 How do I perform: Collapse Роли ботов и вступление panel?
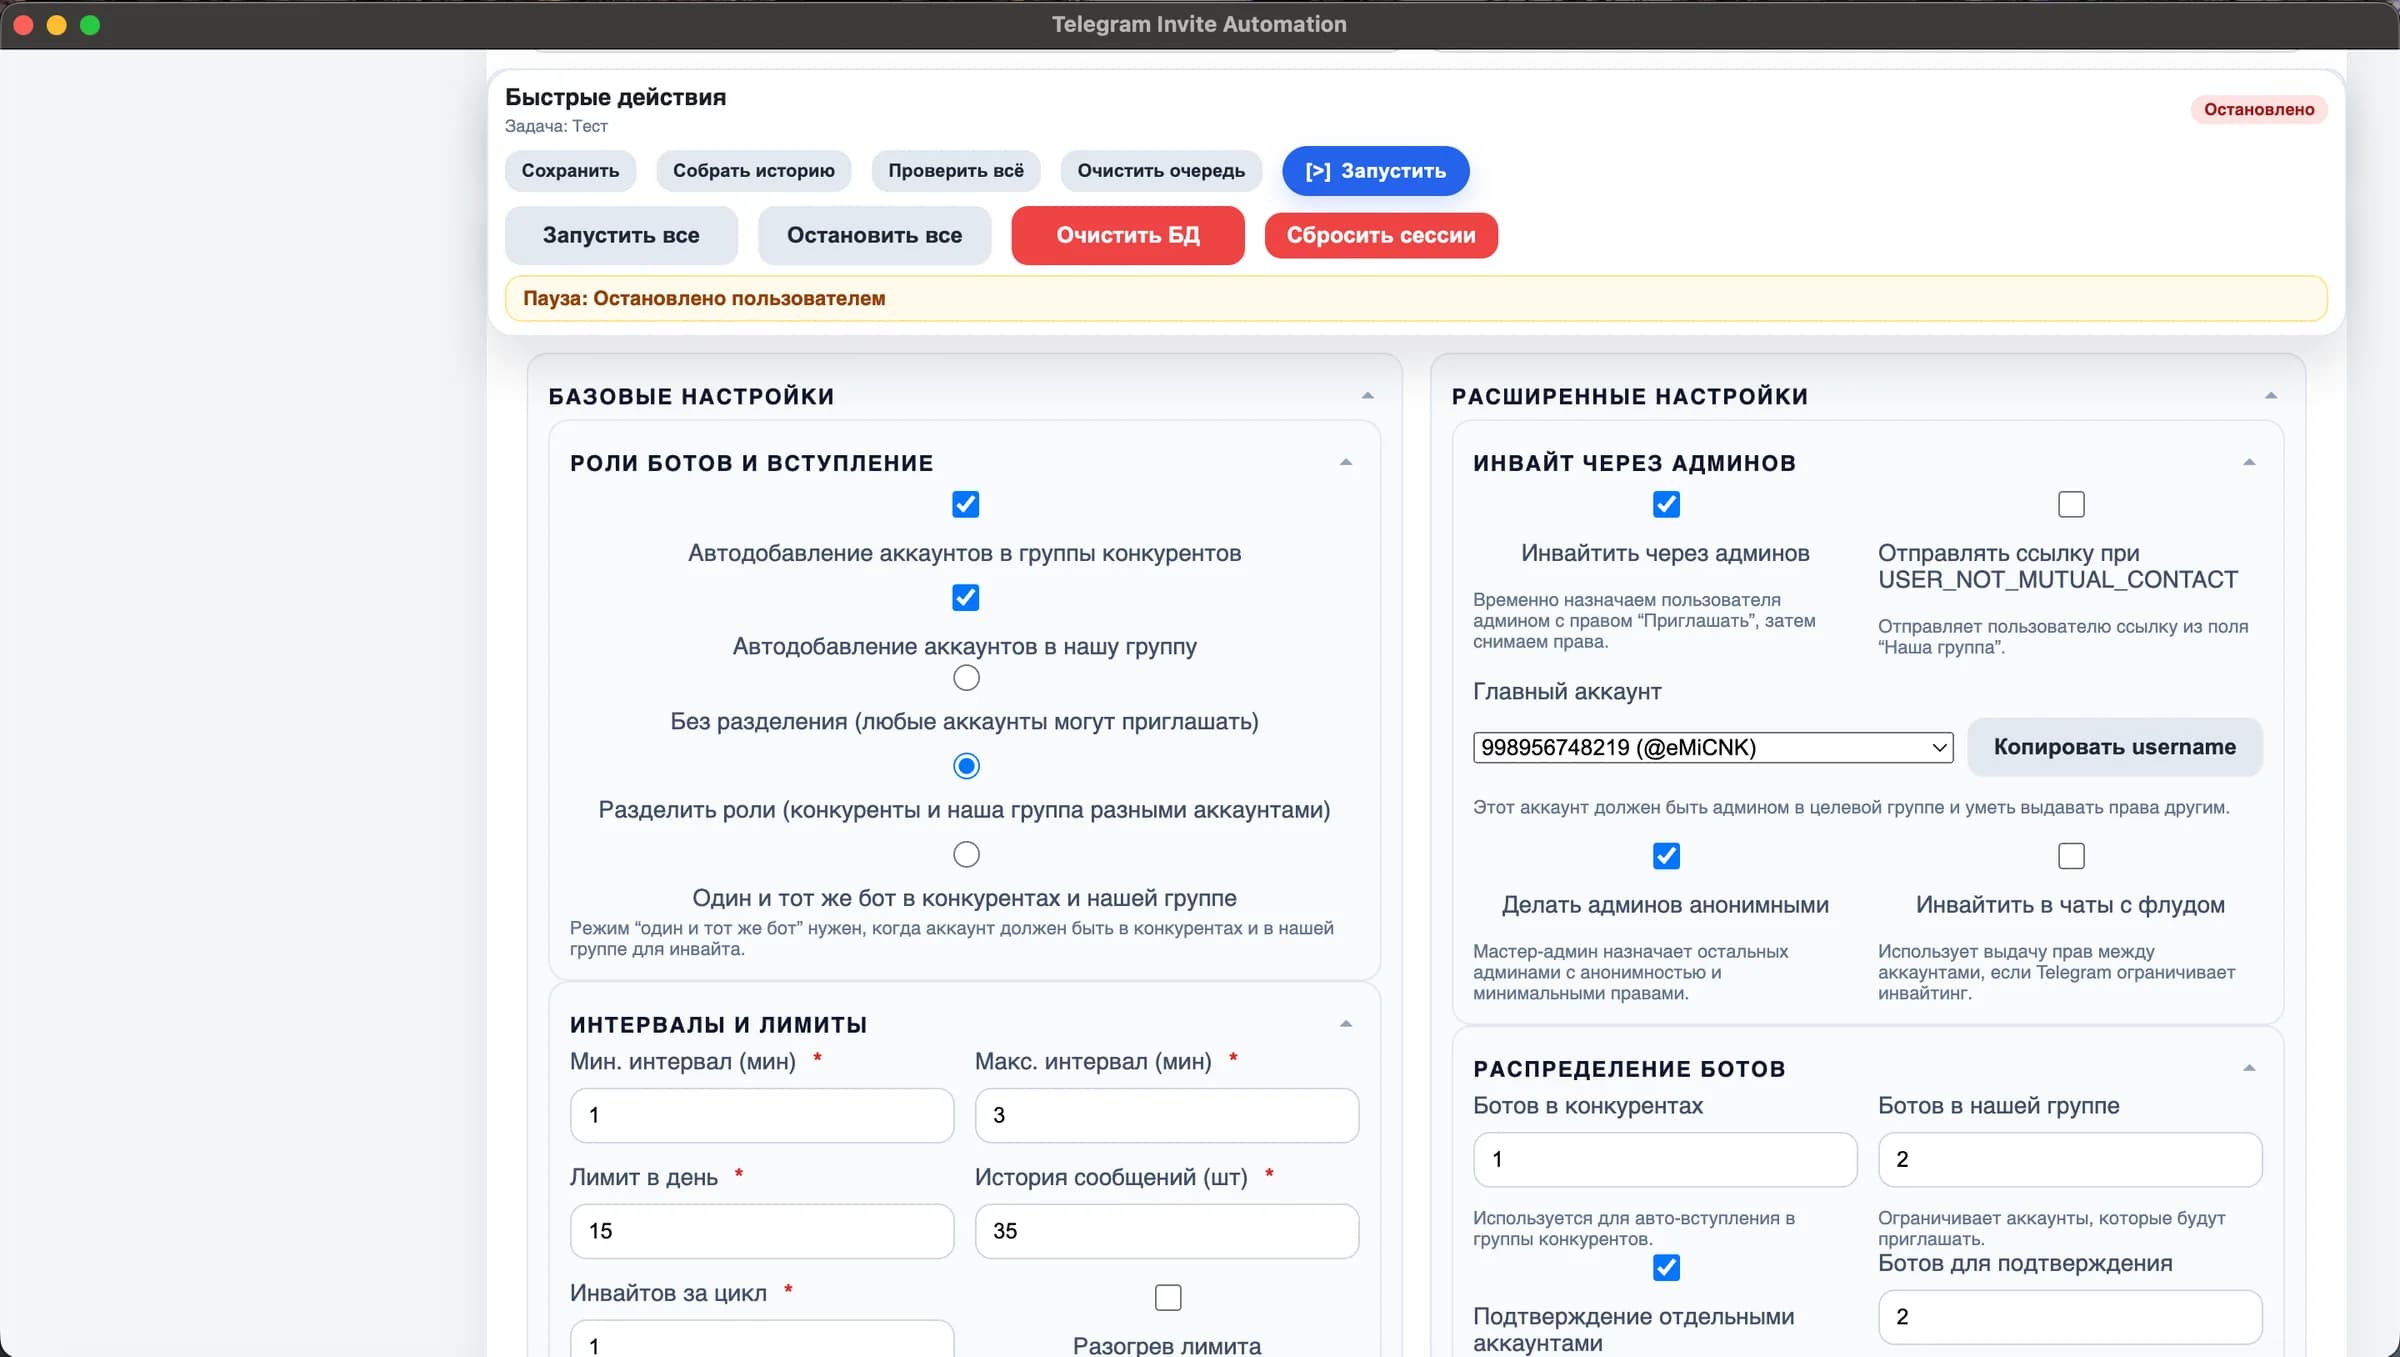(1346, 463)
